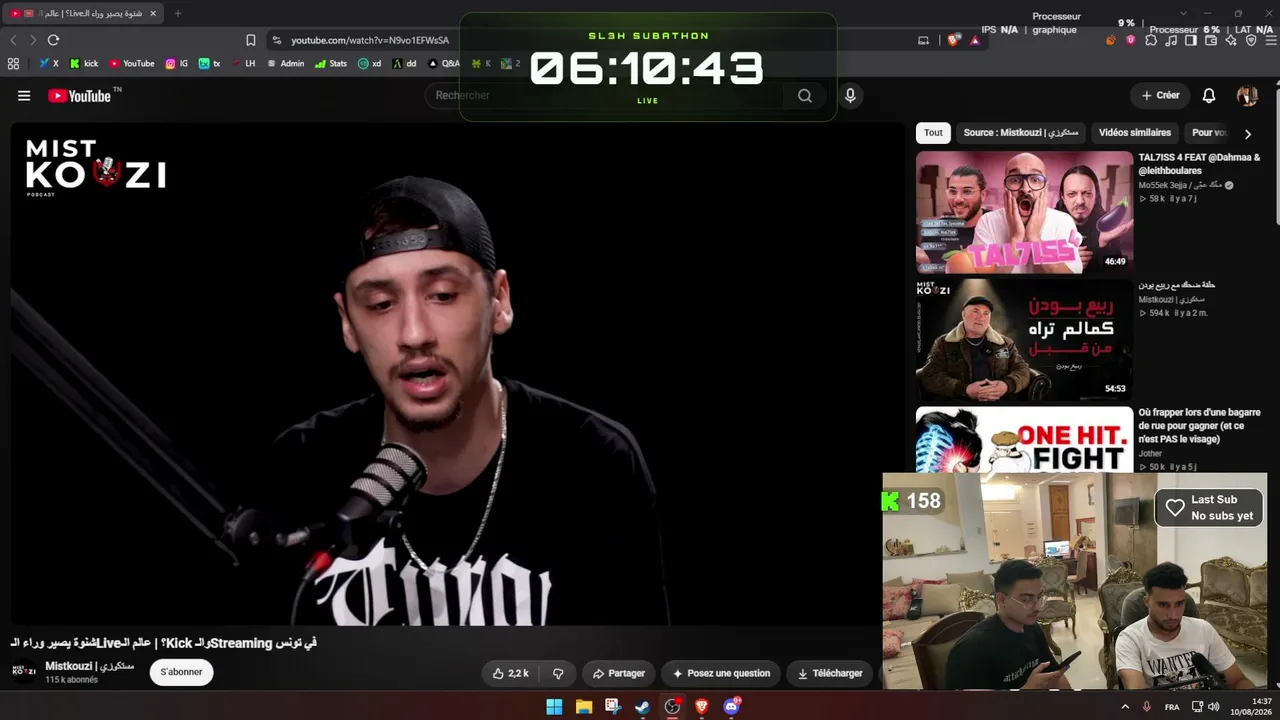Select the Tout filter chip

(933, 133)
